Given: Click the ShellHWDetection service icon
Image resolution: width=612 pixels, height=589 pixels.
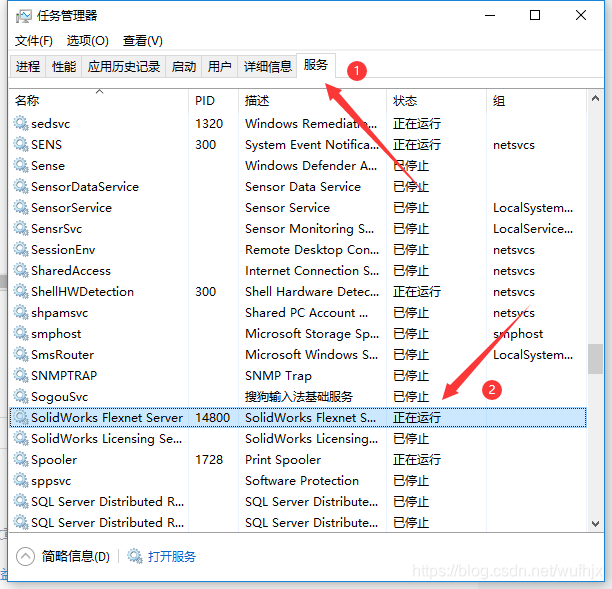Looking at the screenshot, I should click(x=20, y=292).
